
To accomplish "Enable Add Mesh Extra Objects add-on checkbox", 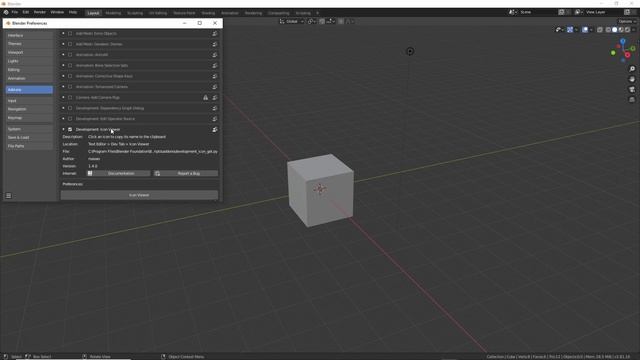I will [70, 33].
